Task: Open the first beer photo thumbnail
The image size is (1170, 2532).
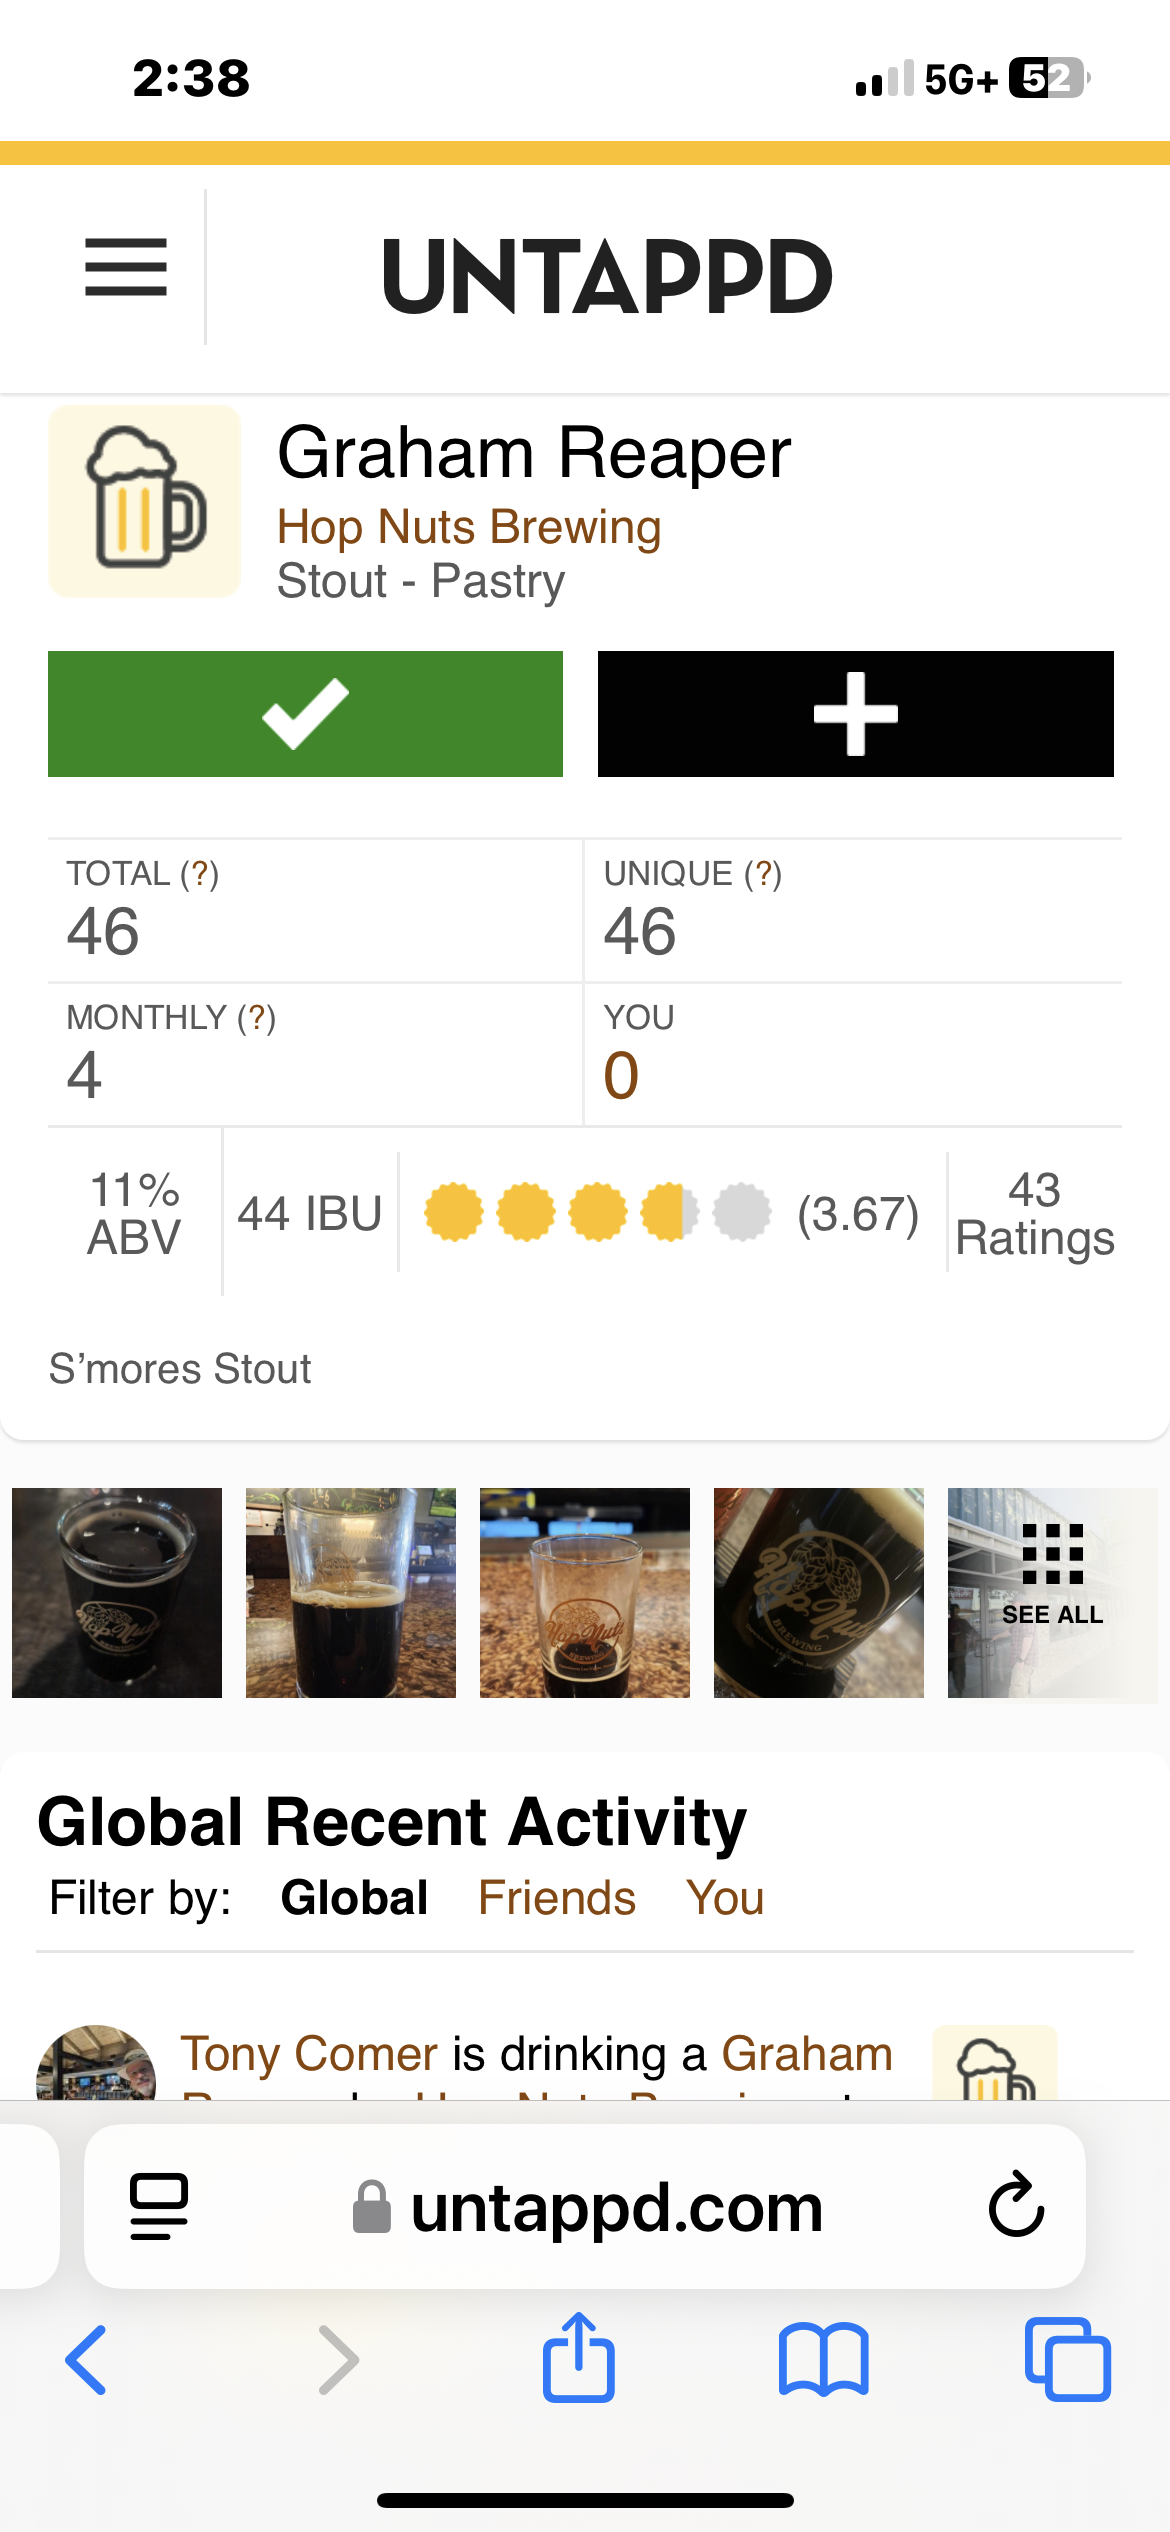Action: point(117,1593)
